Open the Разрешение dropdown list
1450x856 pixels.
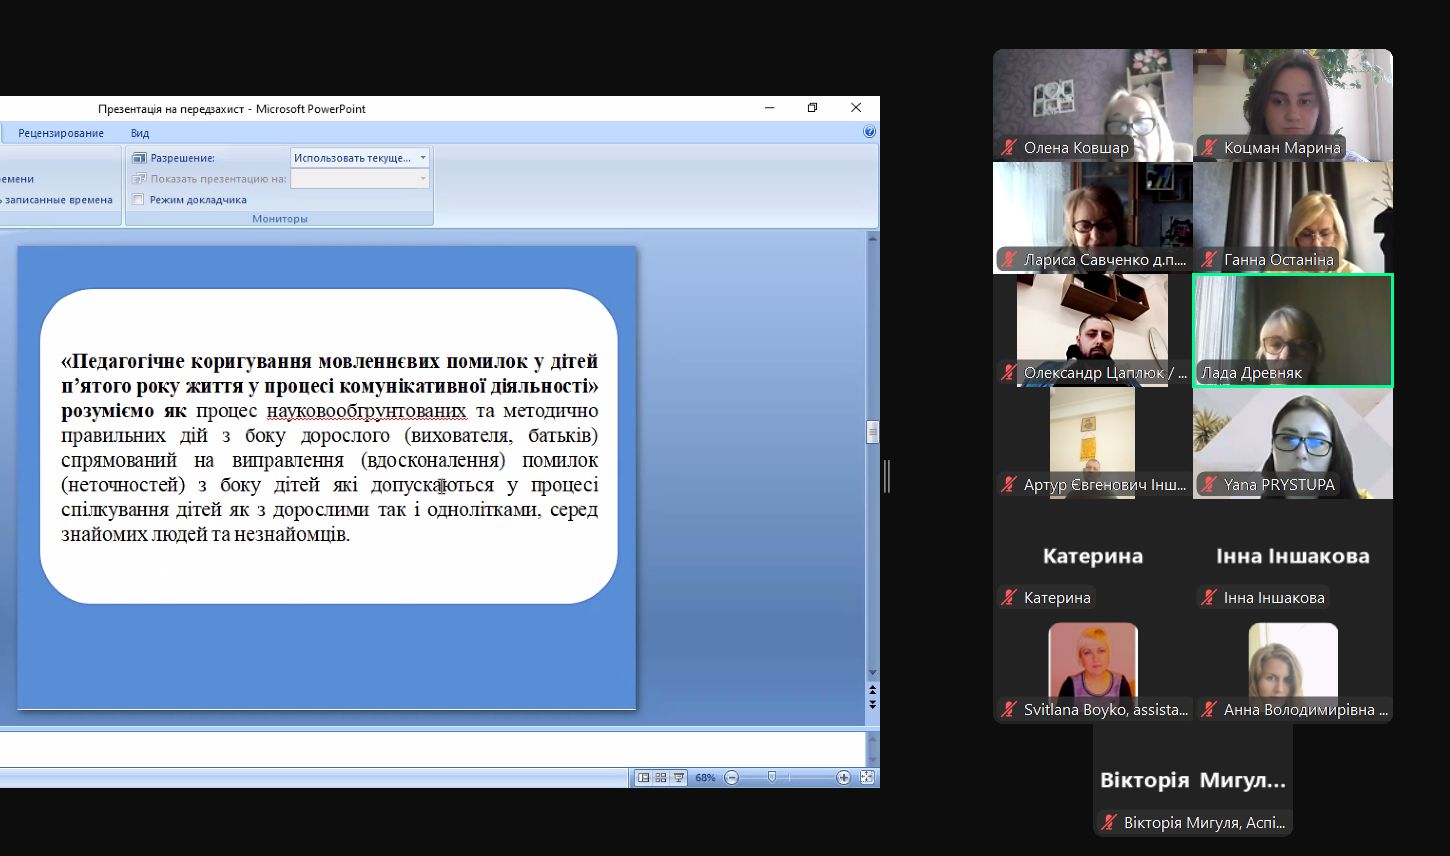point(423,158)
